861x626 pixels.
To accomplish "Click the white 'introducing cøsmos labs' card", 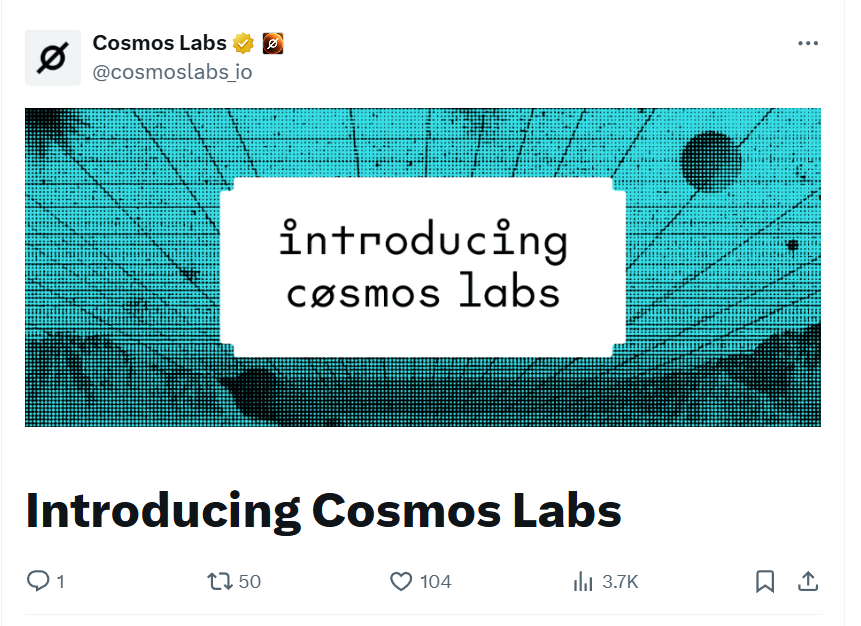I will 423,267.
